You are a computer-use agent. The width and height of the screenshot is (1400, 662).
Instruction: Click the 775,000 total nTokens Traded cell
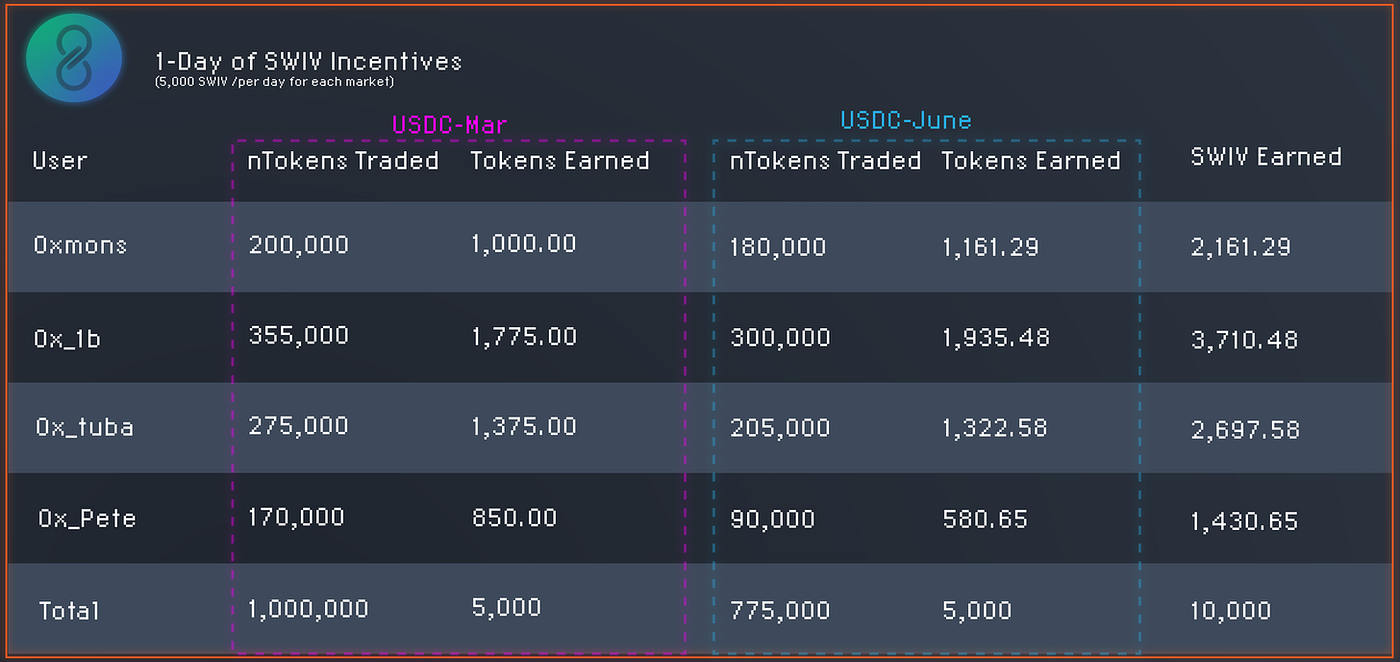780,611
